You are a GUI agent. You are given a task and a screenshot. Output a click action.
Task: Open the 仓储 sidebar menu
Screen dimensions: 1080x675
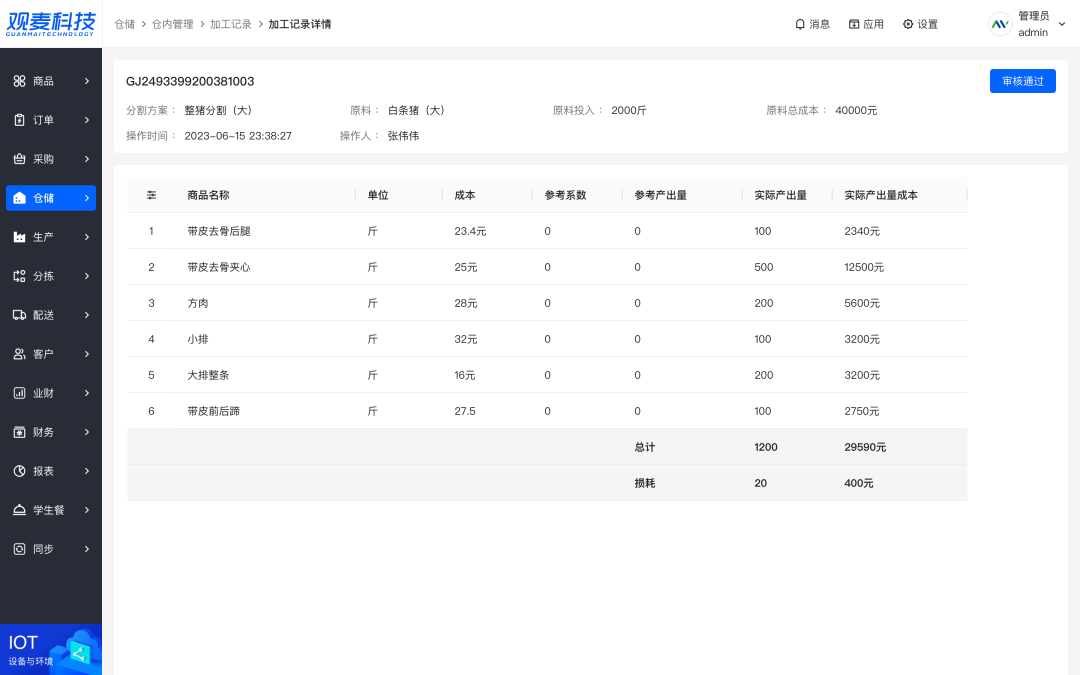[51, 198]
